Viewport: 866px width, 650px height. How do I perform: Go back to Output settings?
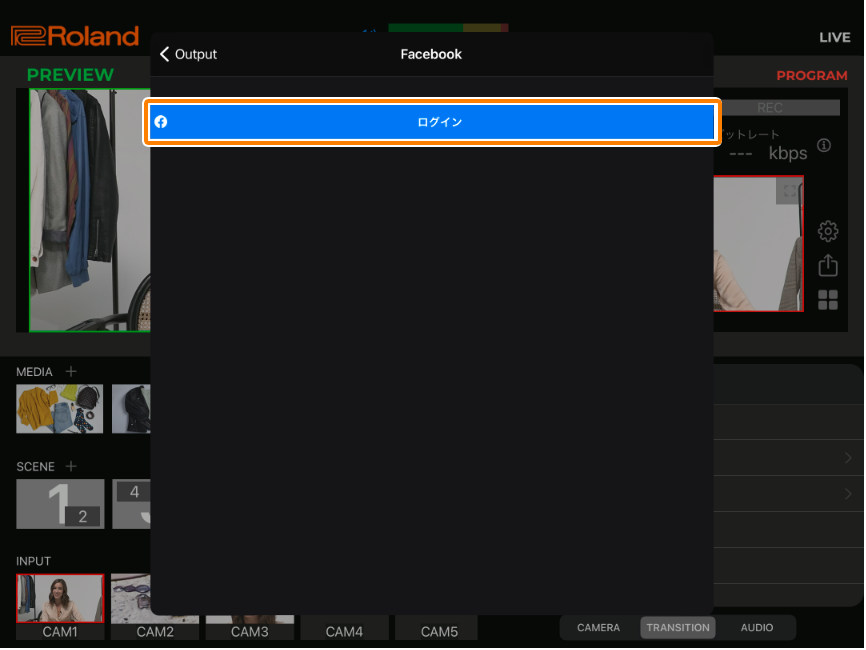tap(188, 54)
